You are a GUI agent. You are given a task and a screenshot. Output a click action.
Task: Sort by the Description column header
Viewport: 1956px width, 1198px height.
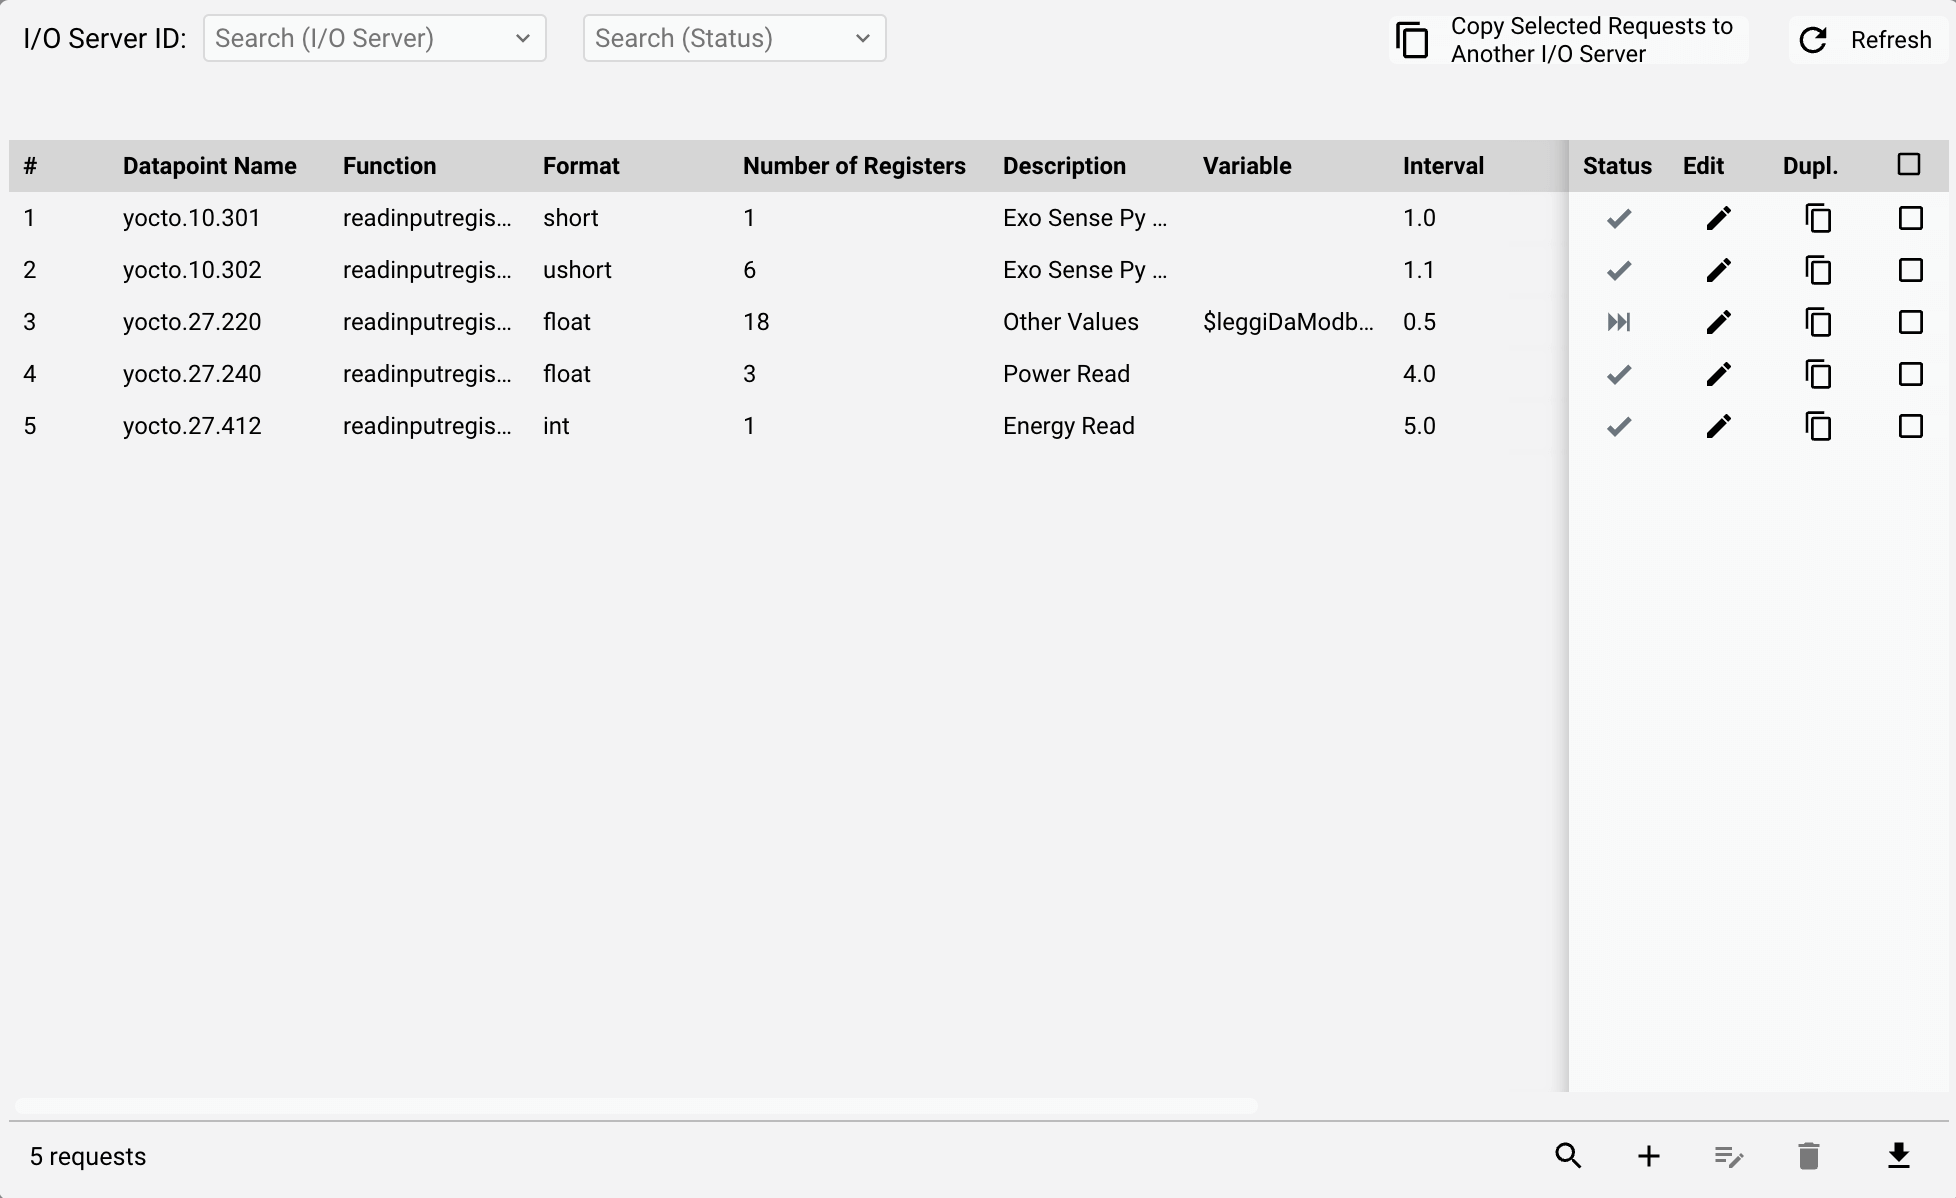pos(1064,166)
